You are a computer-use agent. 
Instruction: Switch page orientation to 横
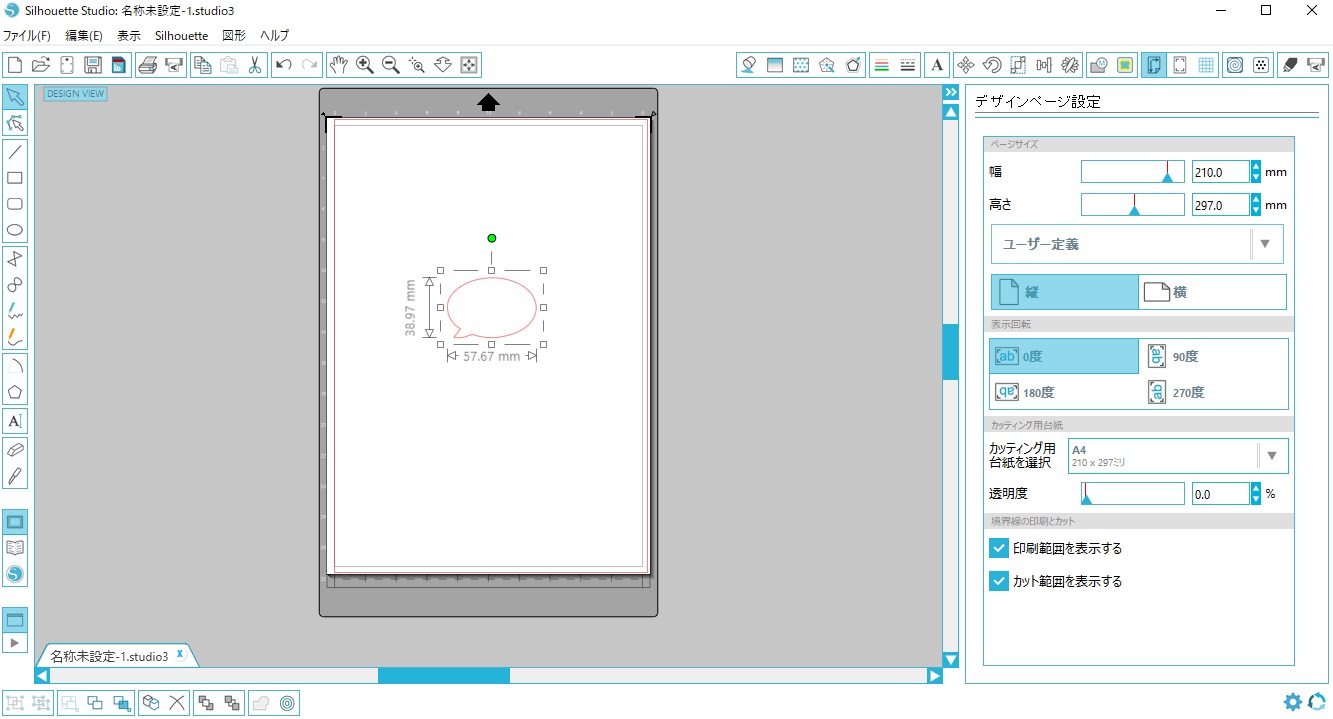point(1212,292)
